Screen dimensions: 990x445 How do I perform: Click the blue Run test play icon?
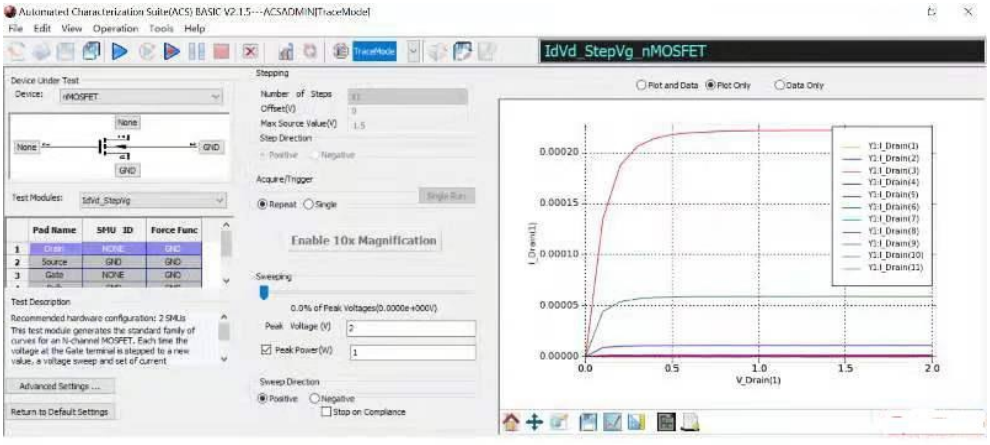[x=119, y=51]
